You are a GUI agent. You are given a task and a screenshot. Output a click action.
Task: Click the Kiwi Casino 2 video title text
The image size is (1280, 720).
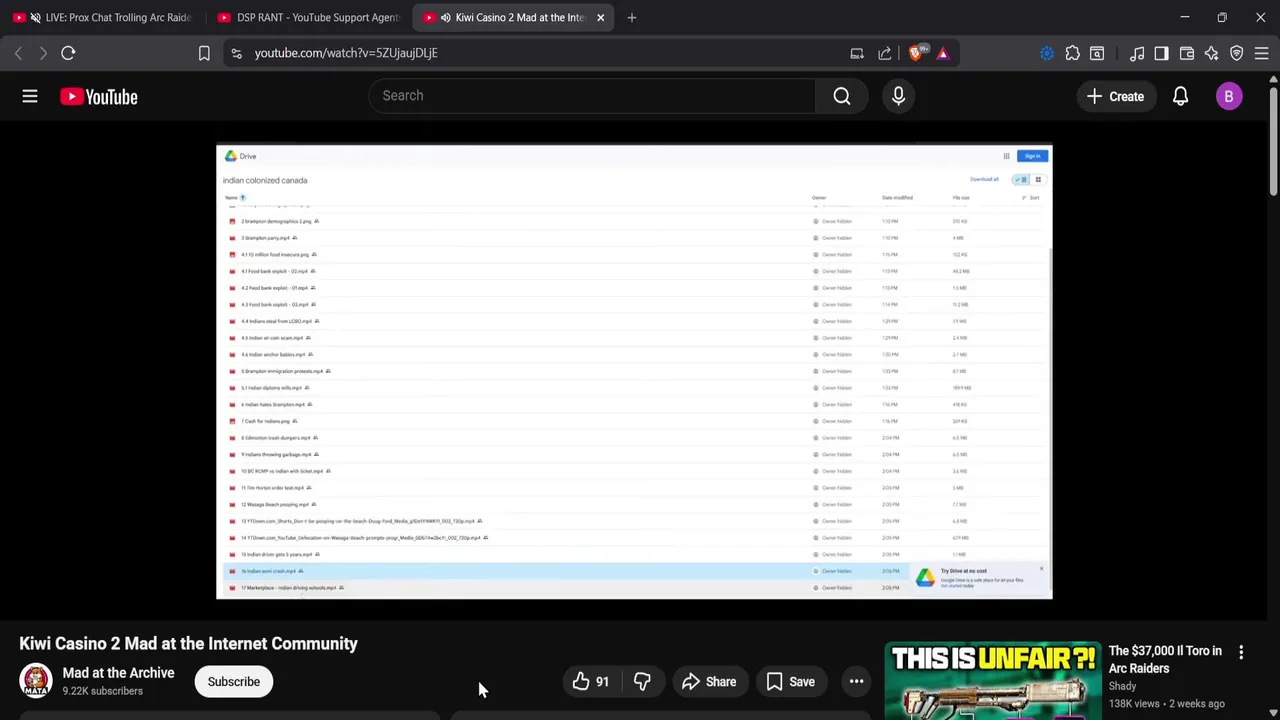188,644
